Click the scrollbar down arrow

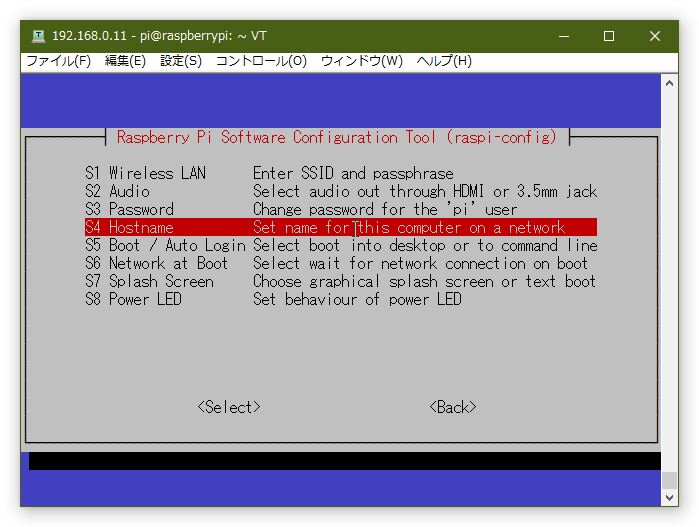(x=669, y=498)
